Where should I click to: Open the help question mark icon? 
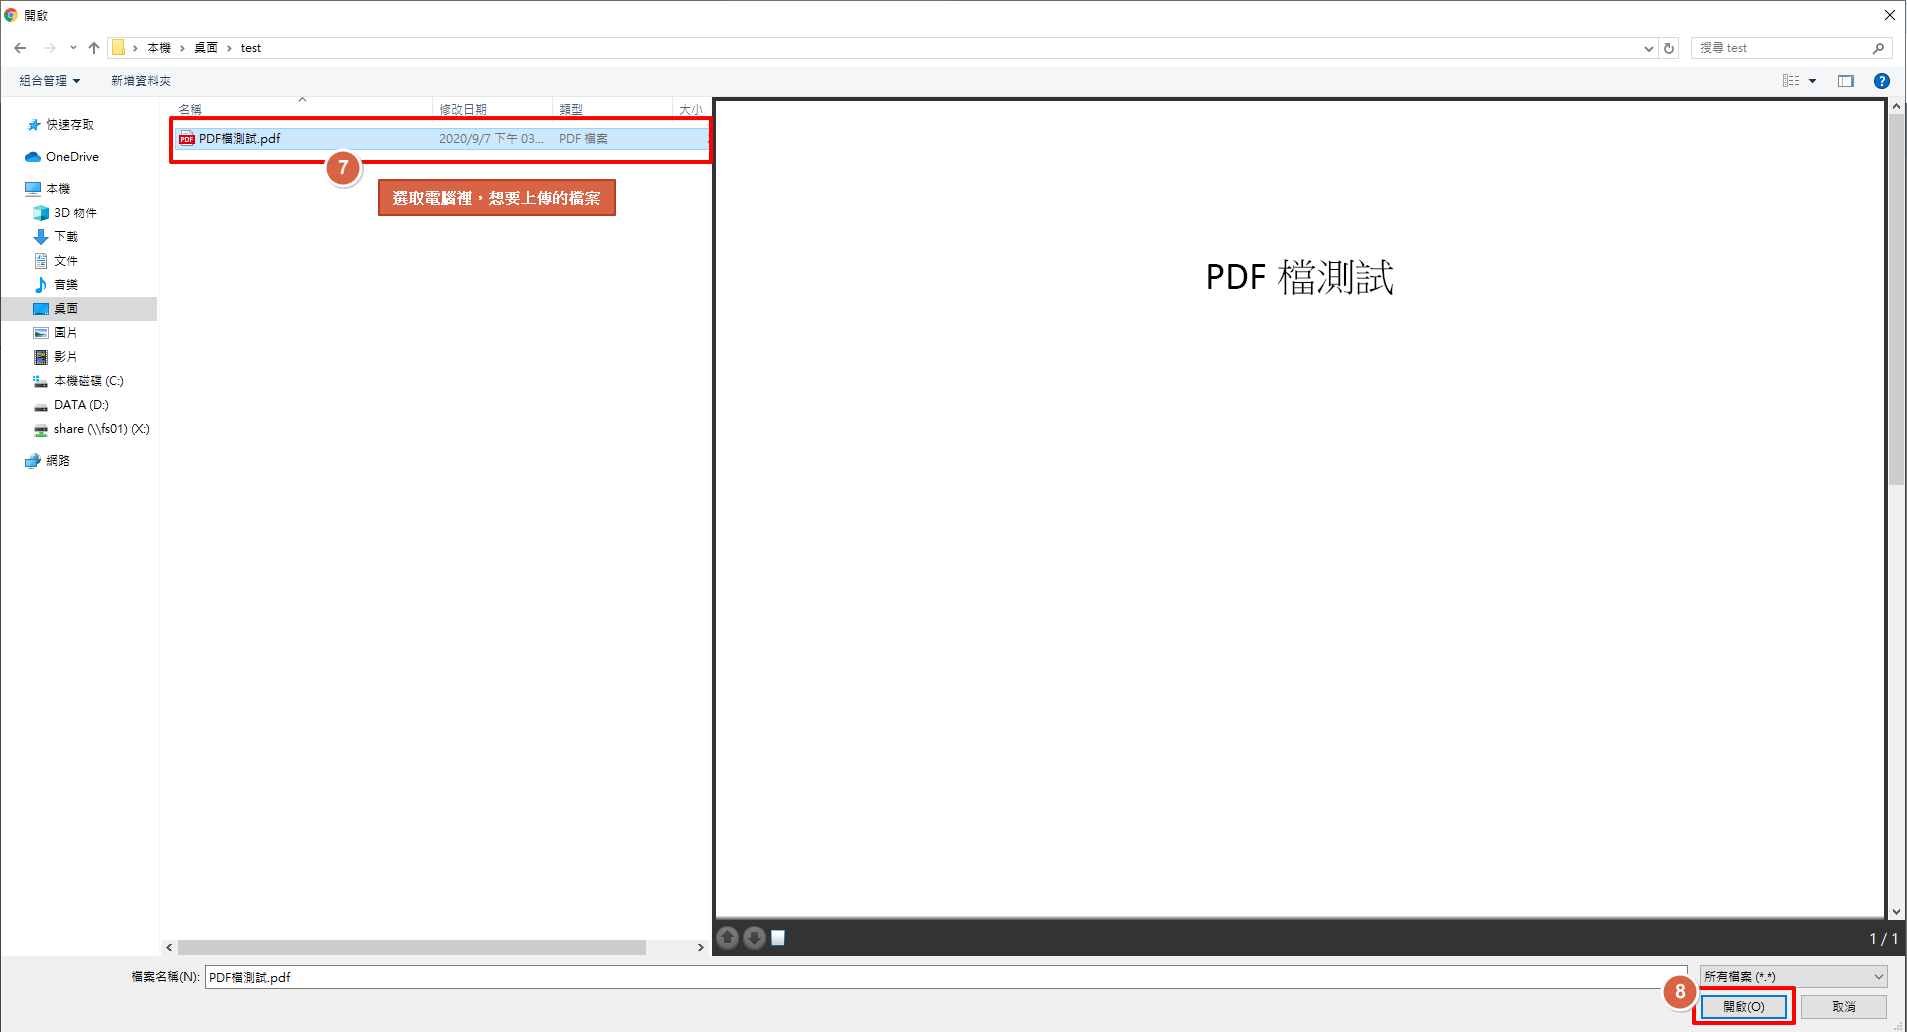[x=1881, y=81]
